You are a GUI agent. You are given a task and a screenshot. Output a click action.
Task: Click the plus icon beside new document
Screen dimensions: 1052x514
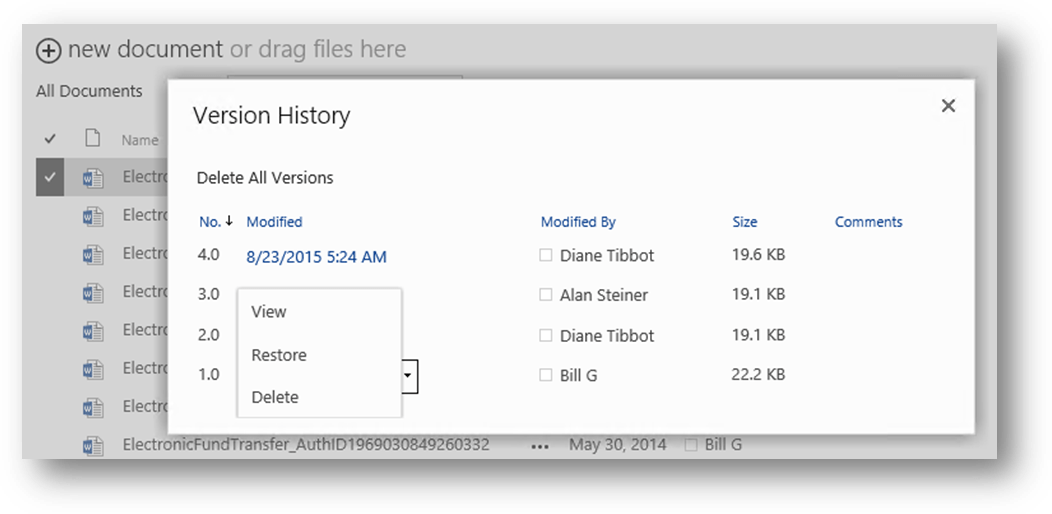tap(48, 50)
